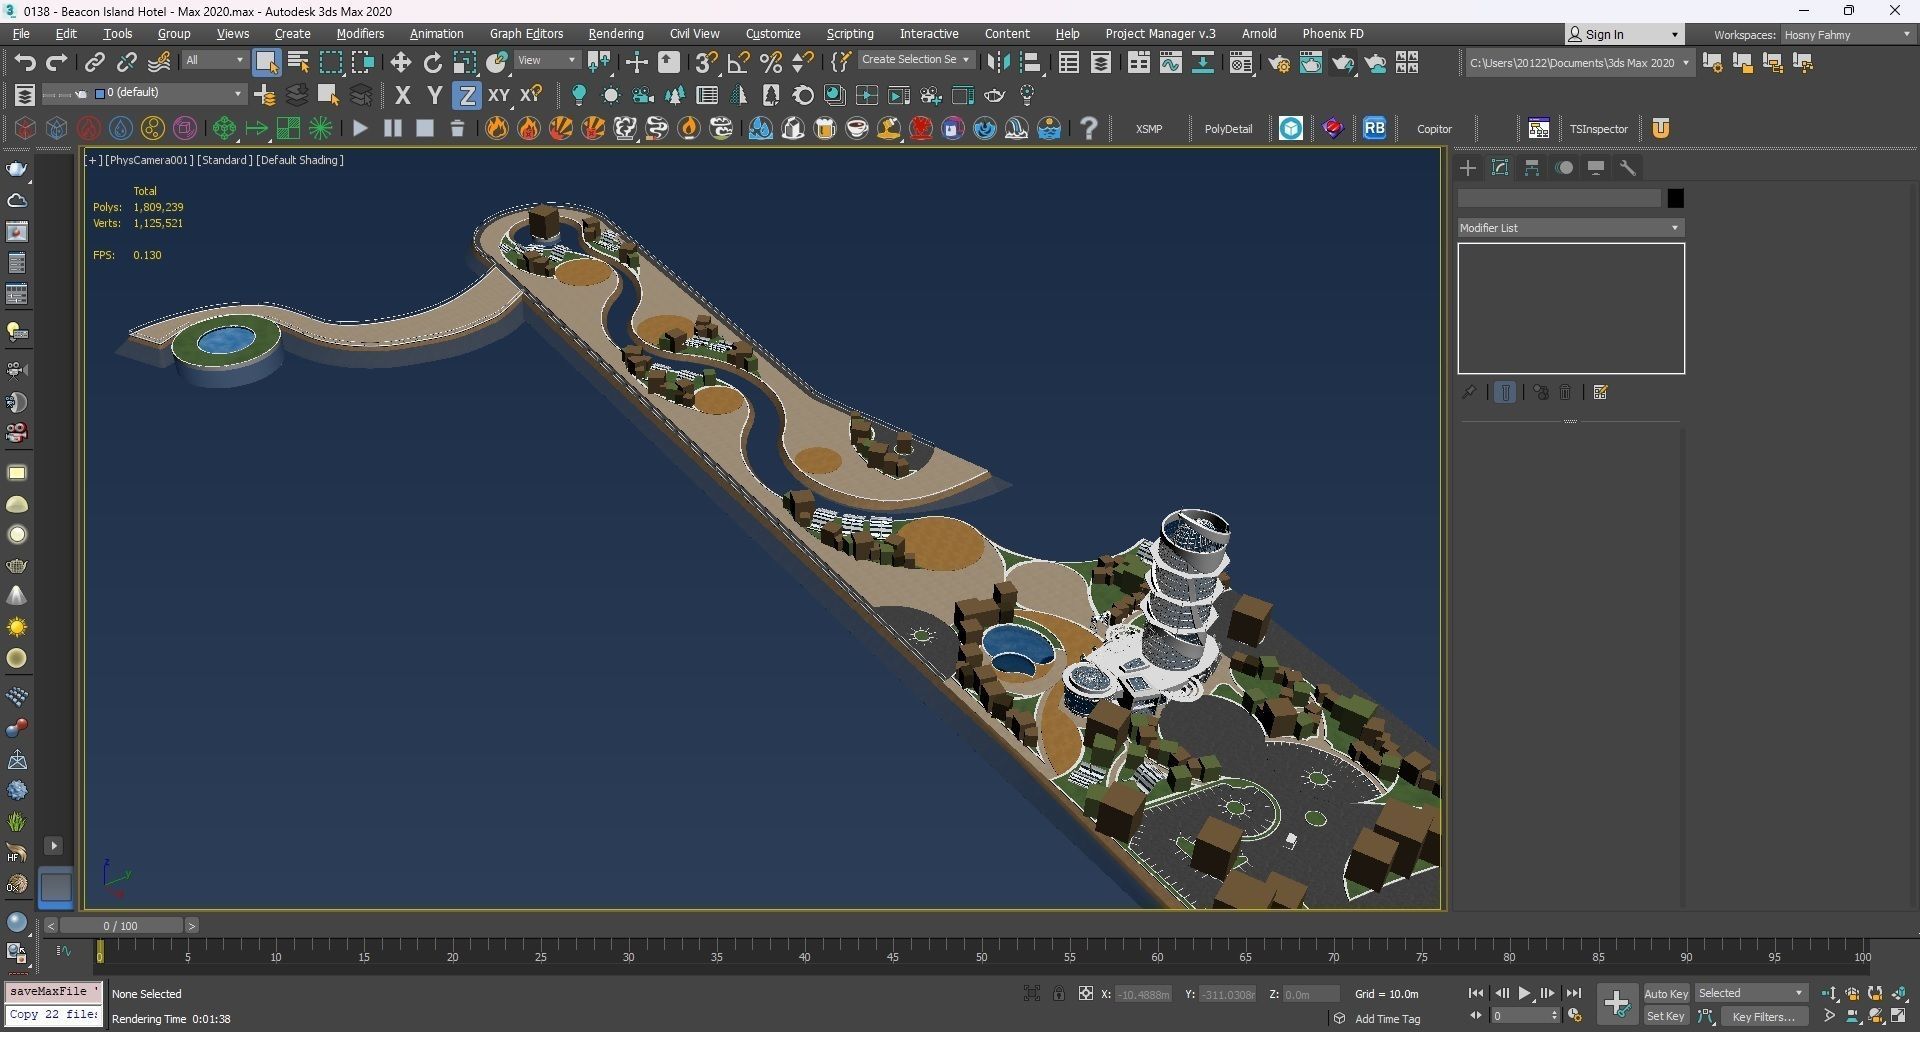The image size is (1920, 1040).
Task: Click the TSInspector button
Action: [x=1598, y=129]
